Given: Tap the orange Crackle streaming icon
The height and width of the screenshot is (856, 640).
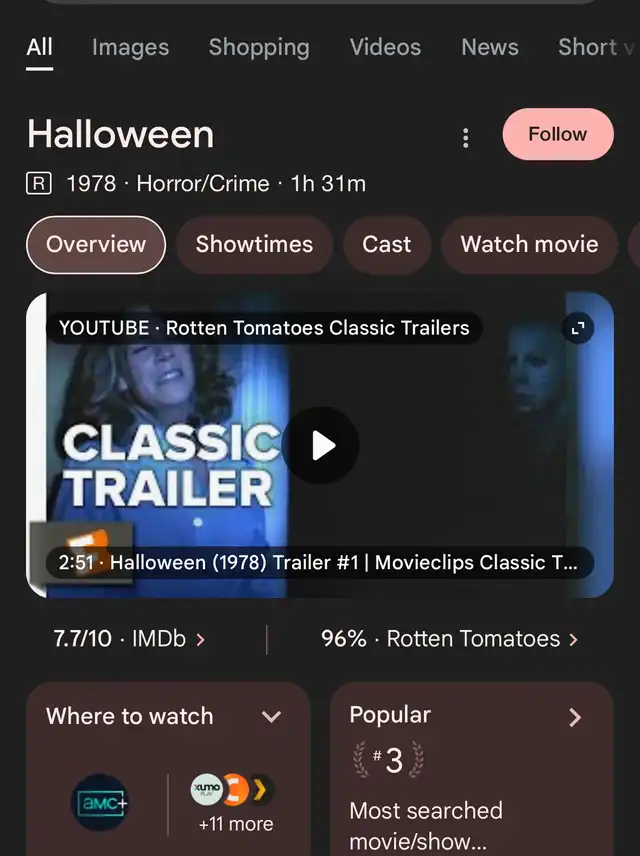Looking at the screenshot, I should [x=236, y=789].
